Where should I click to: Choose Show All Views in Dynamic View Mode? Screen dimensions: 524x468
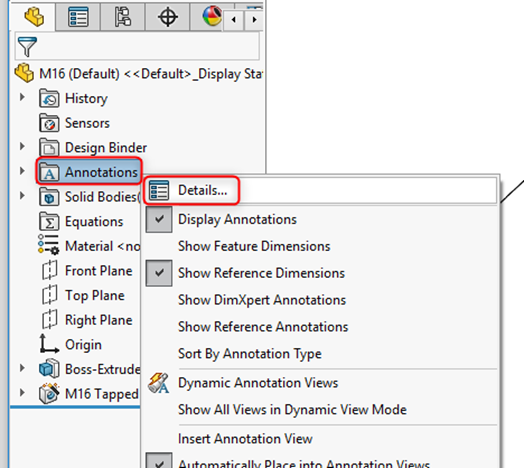(292, 410)
